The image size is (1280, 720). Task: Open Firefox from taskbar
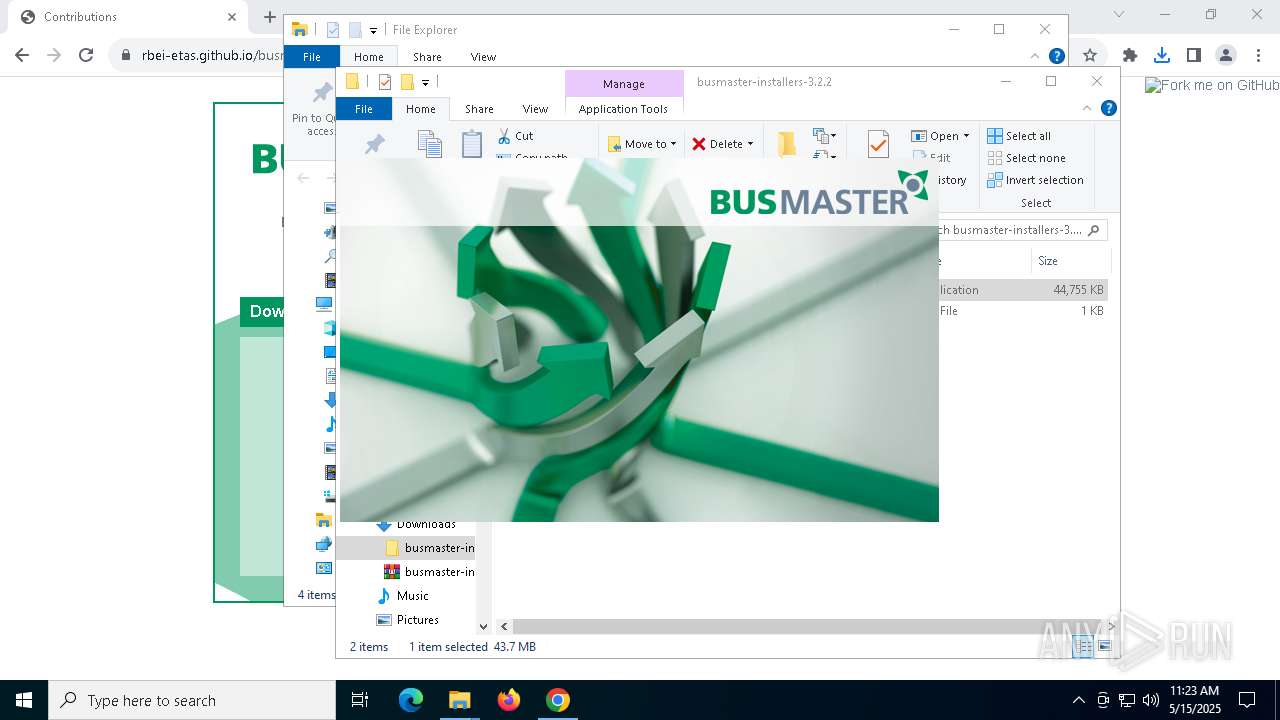(509, 700)
